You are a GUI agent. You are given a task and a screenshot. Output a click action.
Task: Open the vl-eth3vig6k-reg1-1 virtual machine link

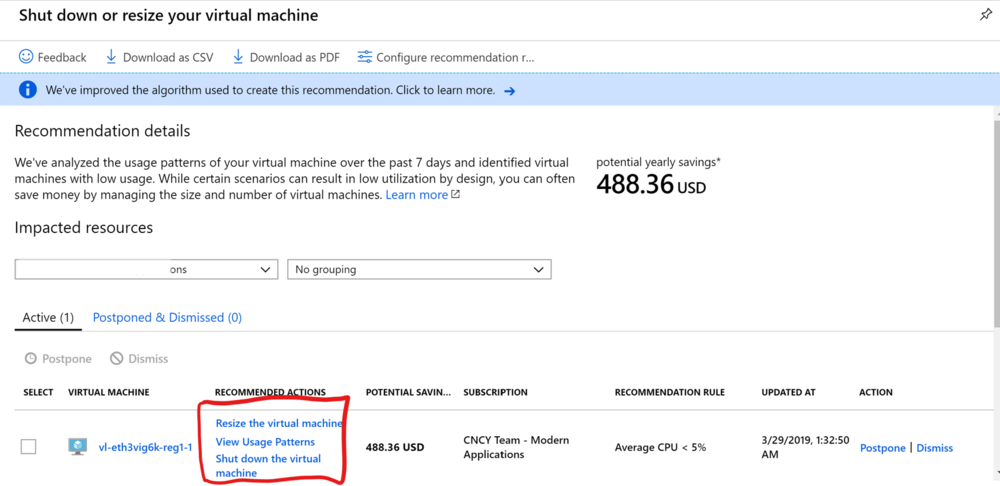tap(145, 447)
